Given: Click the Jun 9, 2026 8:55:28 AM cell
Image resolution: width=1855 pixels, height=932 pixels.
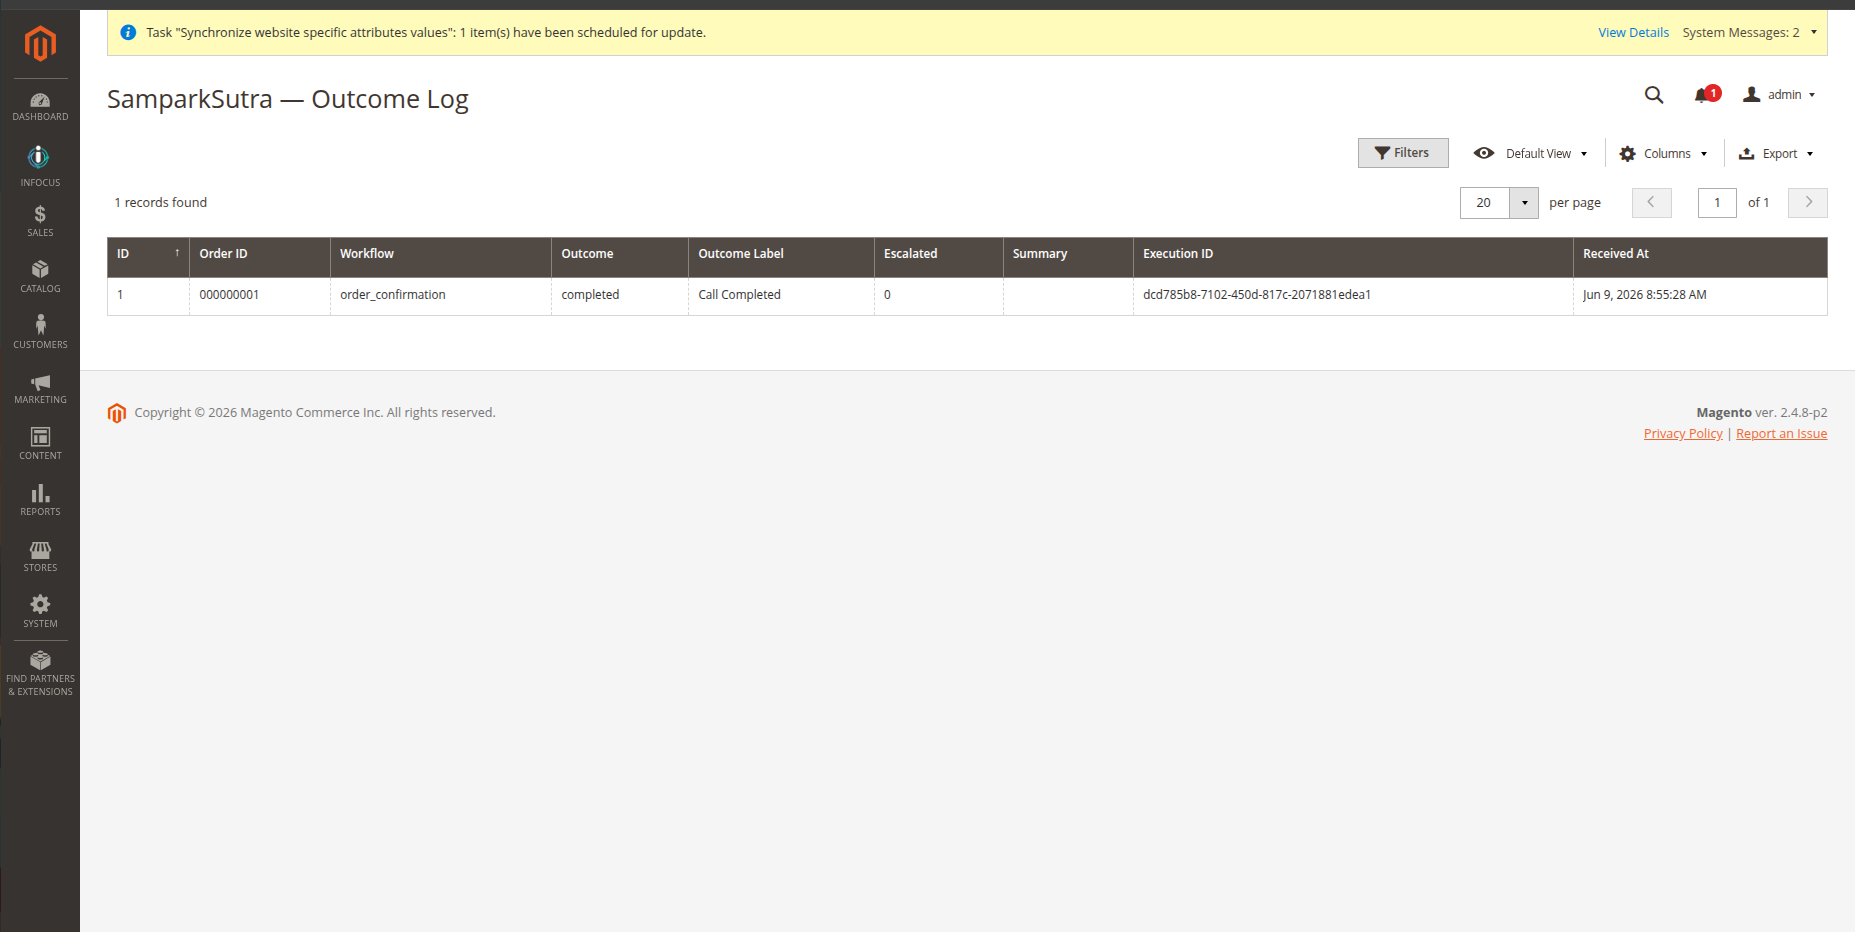Looking at the screenshot, I should [1700, 296].
